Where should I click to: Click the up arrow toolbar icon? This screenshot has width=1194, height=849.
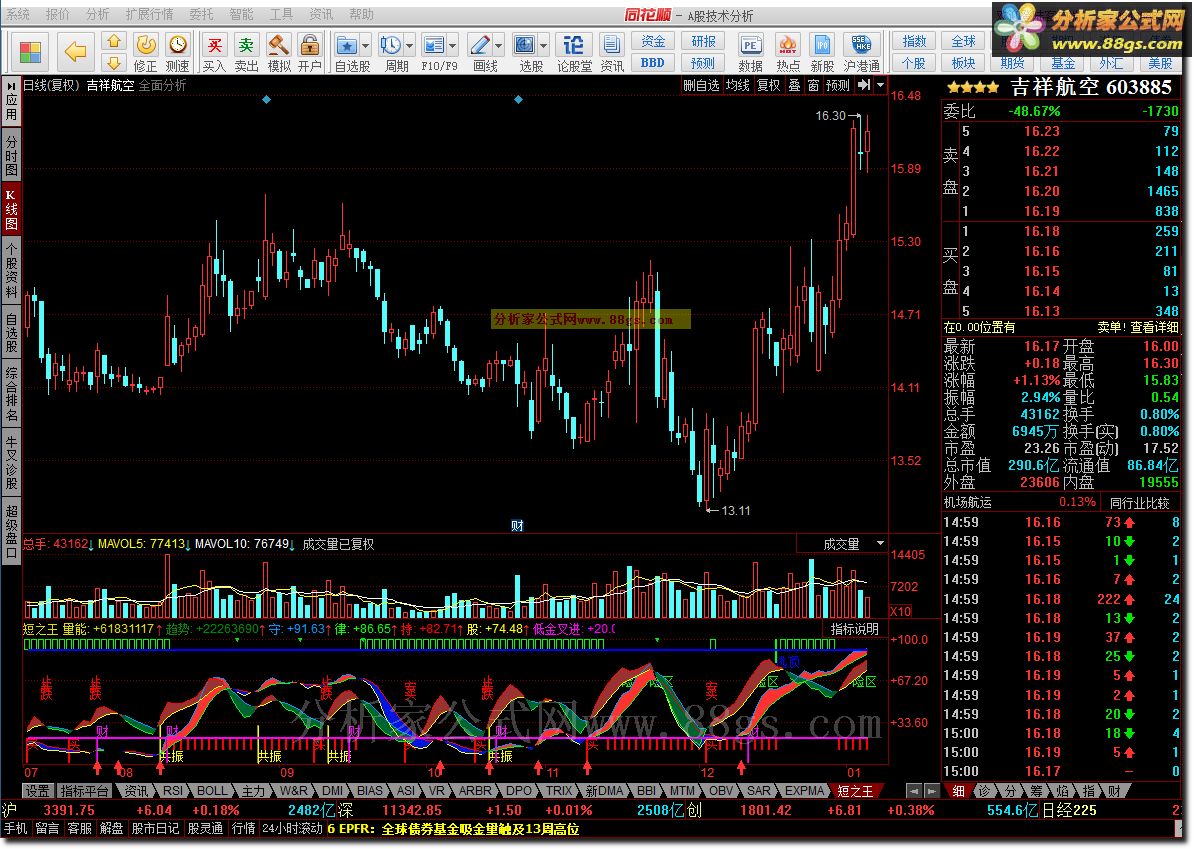point(113,41)
